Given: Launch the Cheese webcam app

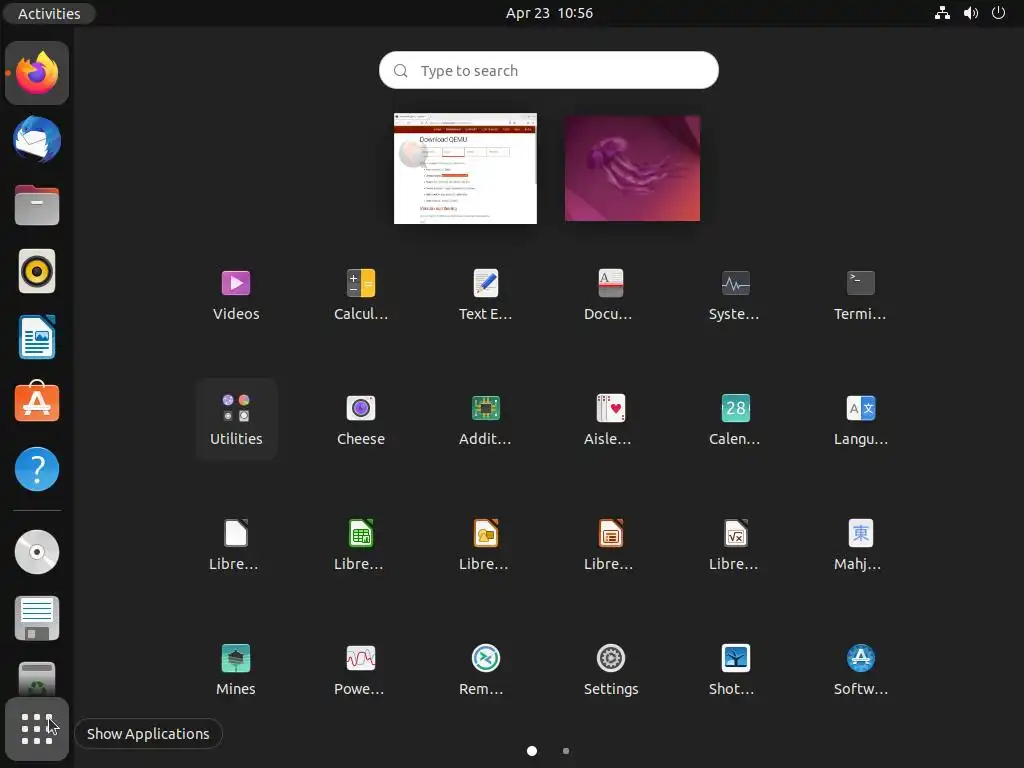Looking at the screenshot, I should pyautogui.click(x=360, y=420).
